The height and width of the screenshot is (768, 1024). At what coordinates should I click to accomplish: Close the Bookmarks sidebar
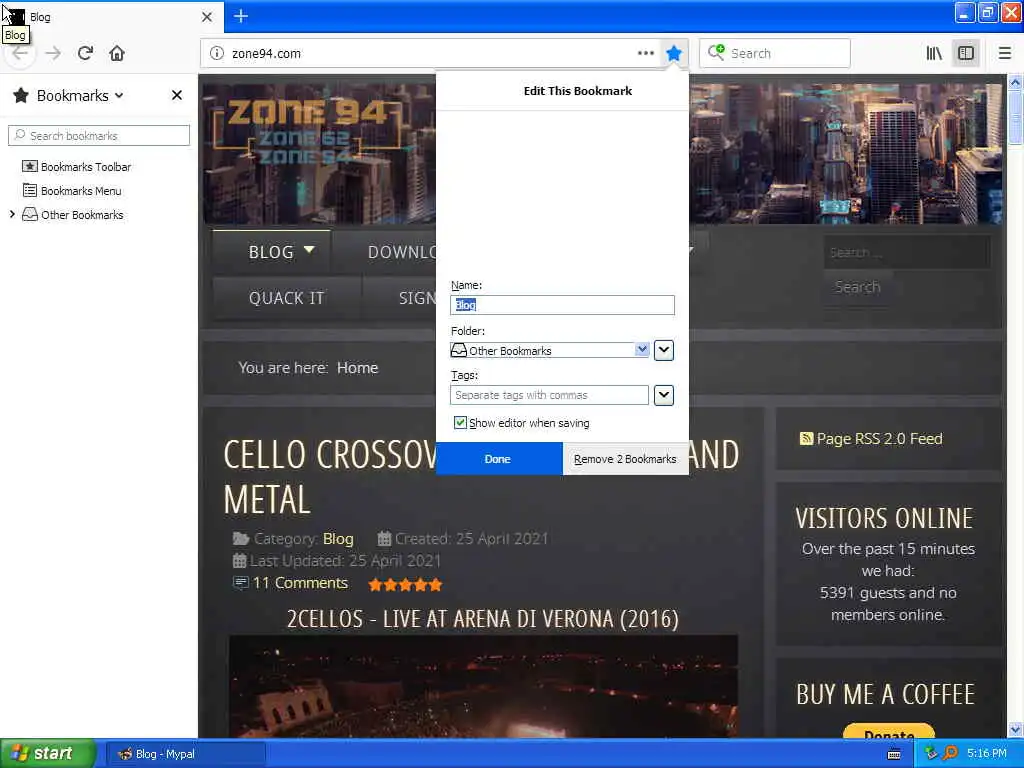click(x=176, y=95)
